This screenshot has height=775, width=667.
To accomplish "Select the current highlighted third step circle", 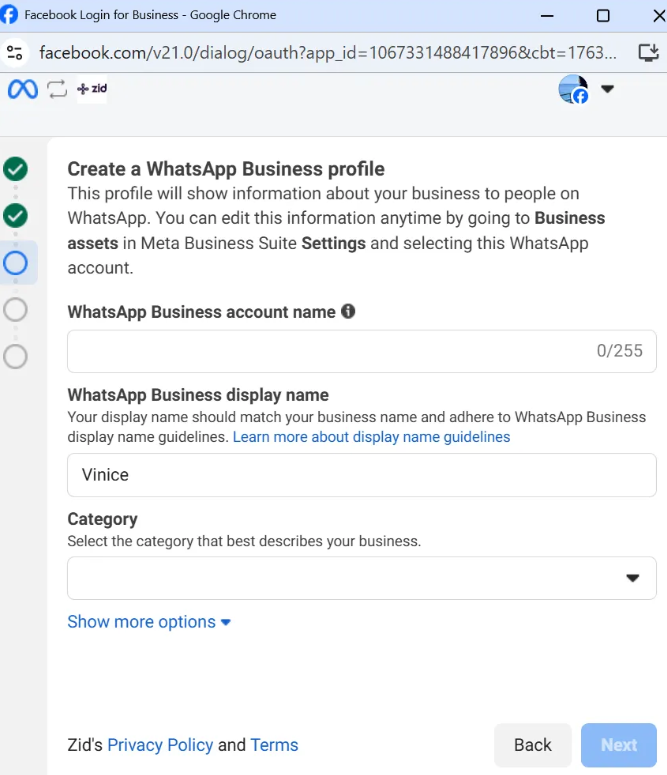I will coord(16,263).
